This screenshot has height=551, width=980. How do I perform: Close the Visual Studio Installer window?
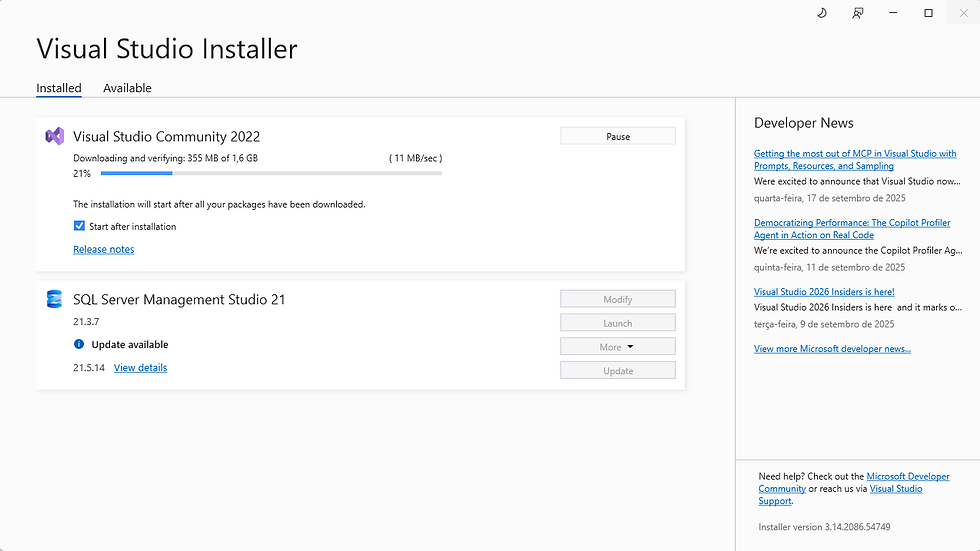963,13
